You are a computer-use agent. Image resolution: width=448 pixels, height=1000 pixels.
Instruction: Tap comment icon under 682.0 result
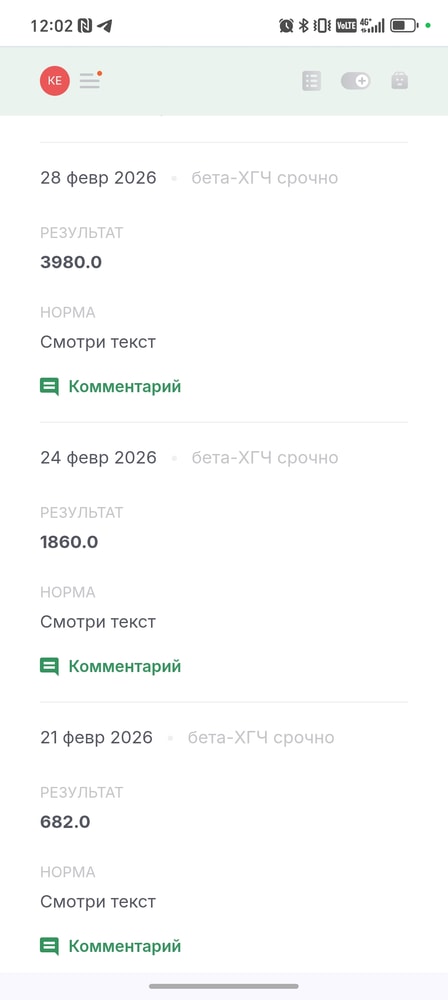coord(49,946)
